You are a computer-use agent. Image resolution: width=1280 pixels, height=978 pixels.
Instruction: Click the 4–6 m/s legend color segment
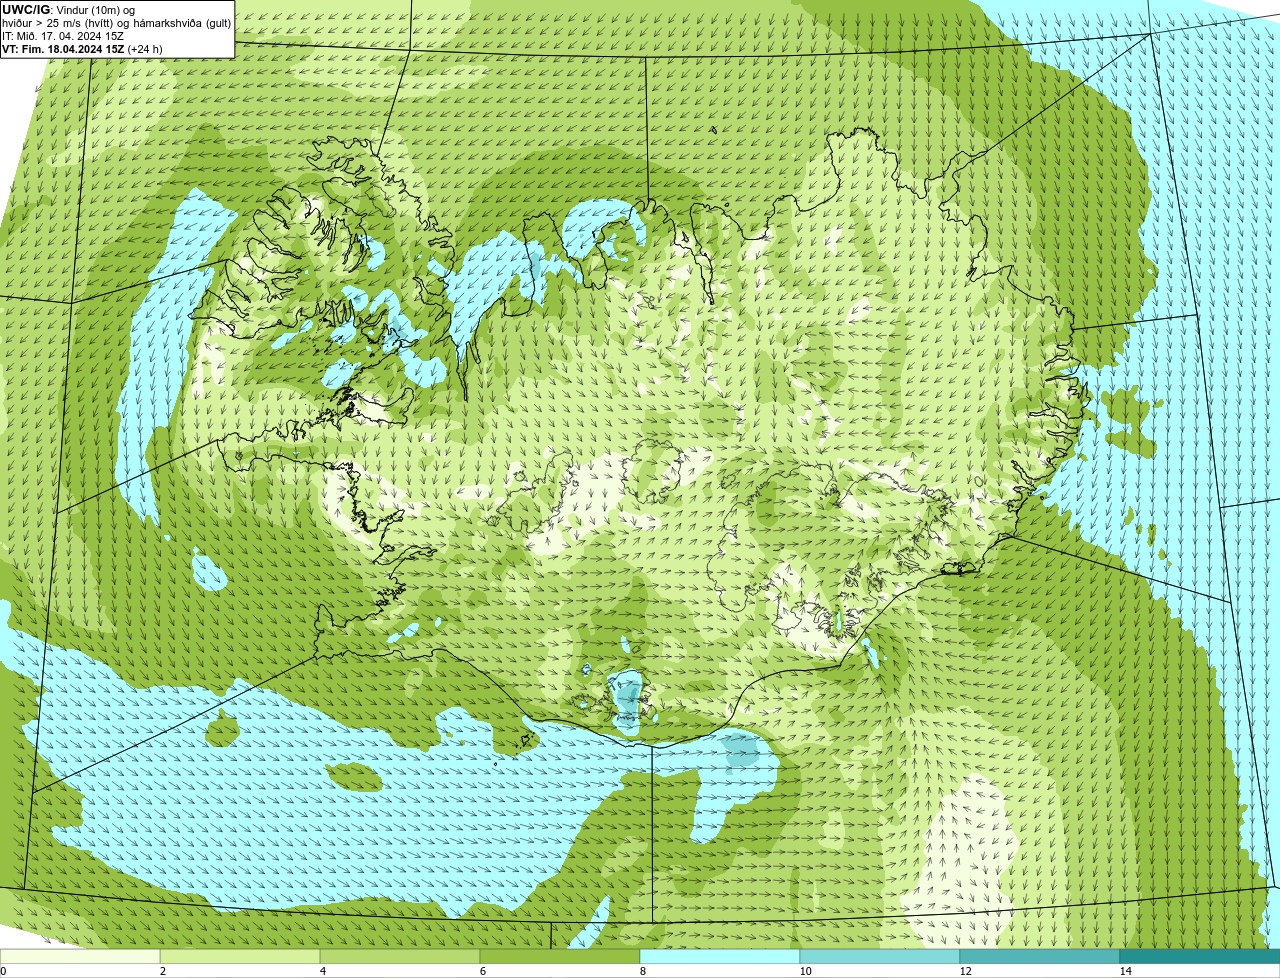[400, 956]
